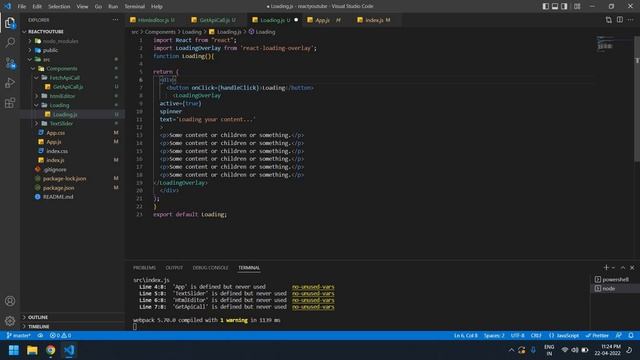Click the Open Changes icon in editor toolbar
The width and height of the screenshot is (640, 360).
point(609,20)
